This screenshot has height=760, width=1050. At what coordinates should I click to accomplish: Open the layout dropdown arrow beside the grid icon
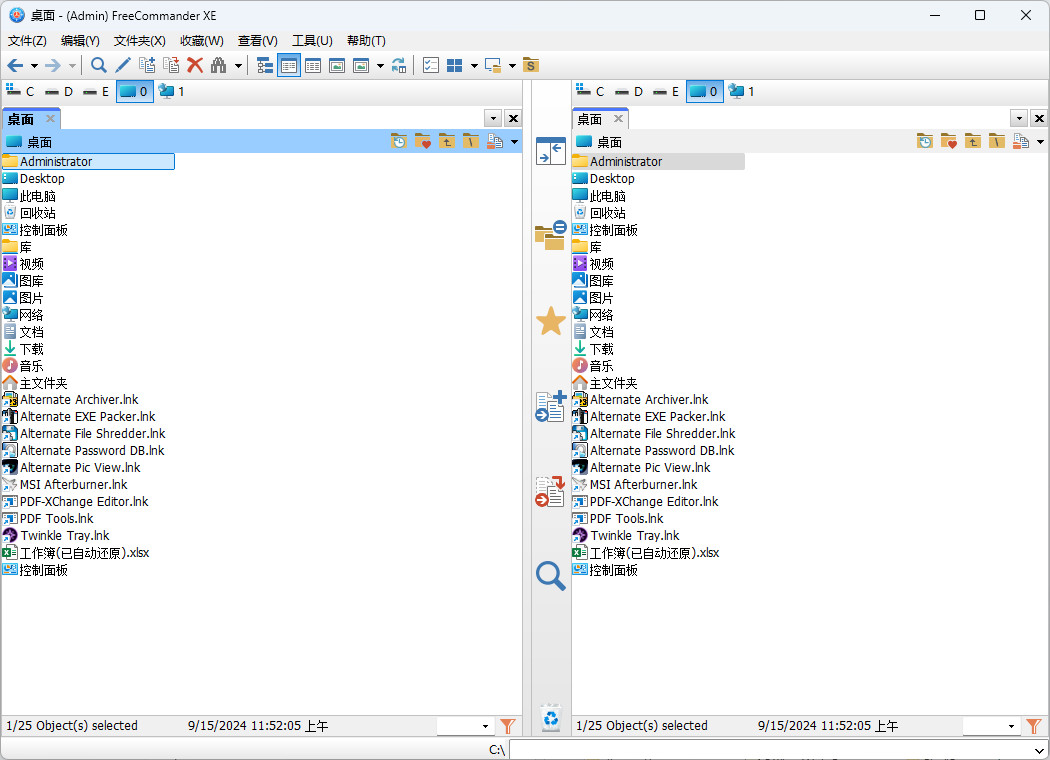473,66
